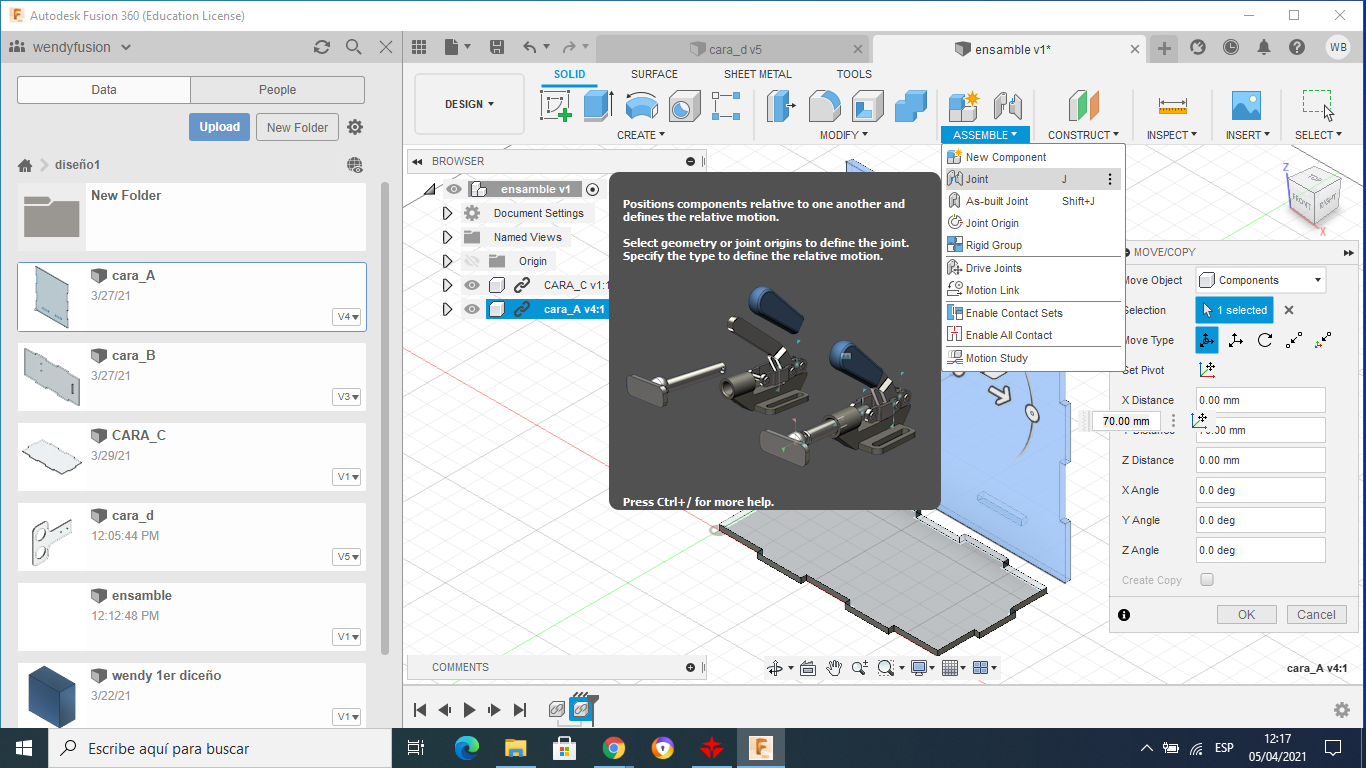Click the Joint icon in the toolbar

1008,106
